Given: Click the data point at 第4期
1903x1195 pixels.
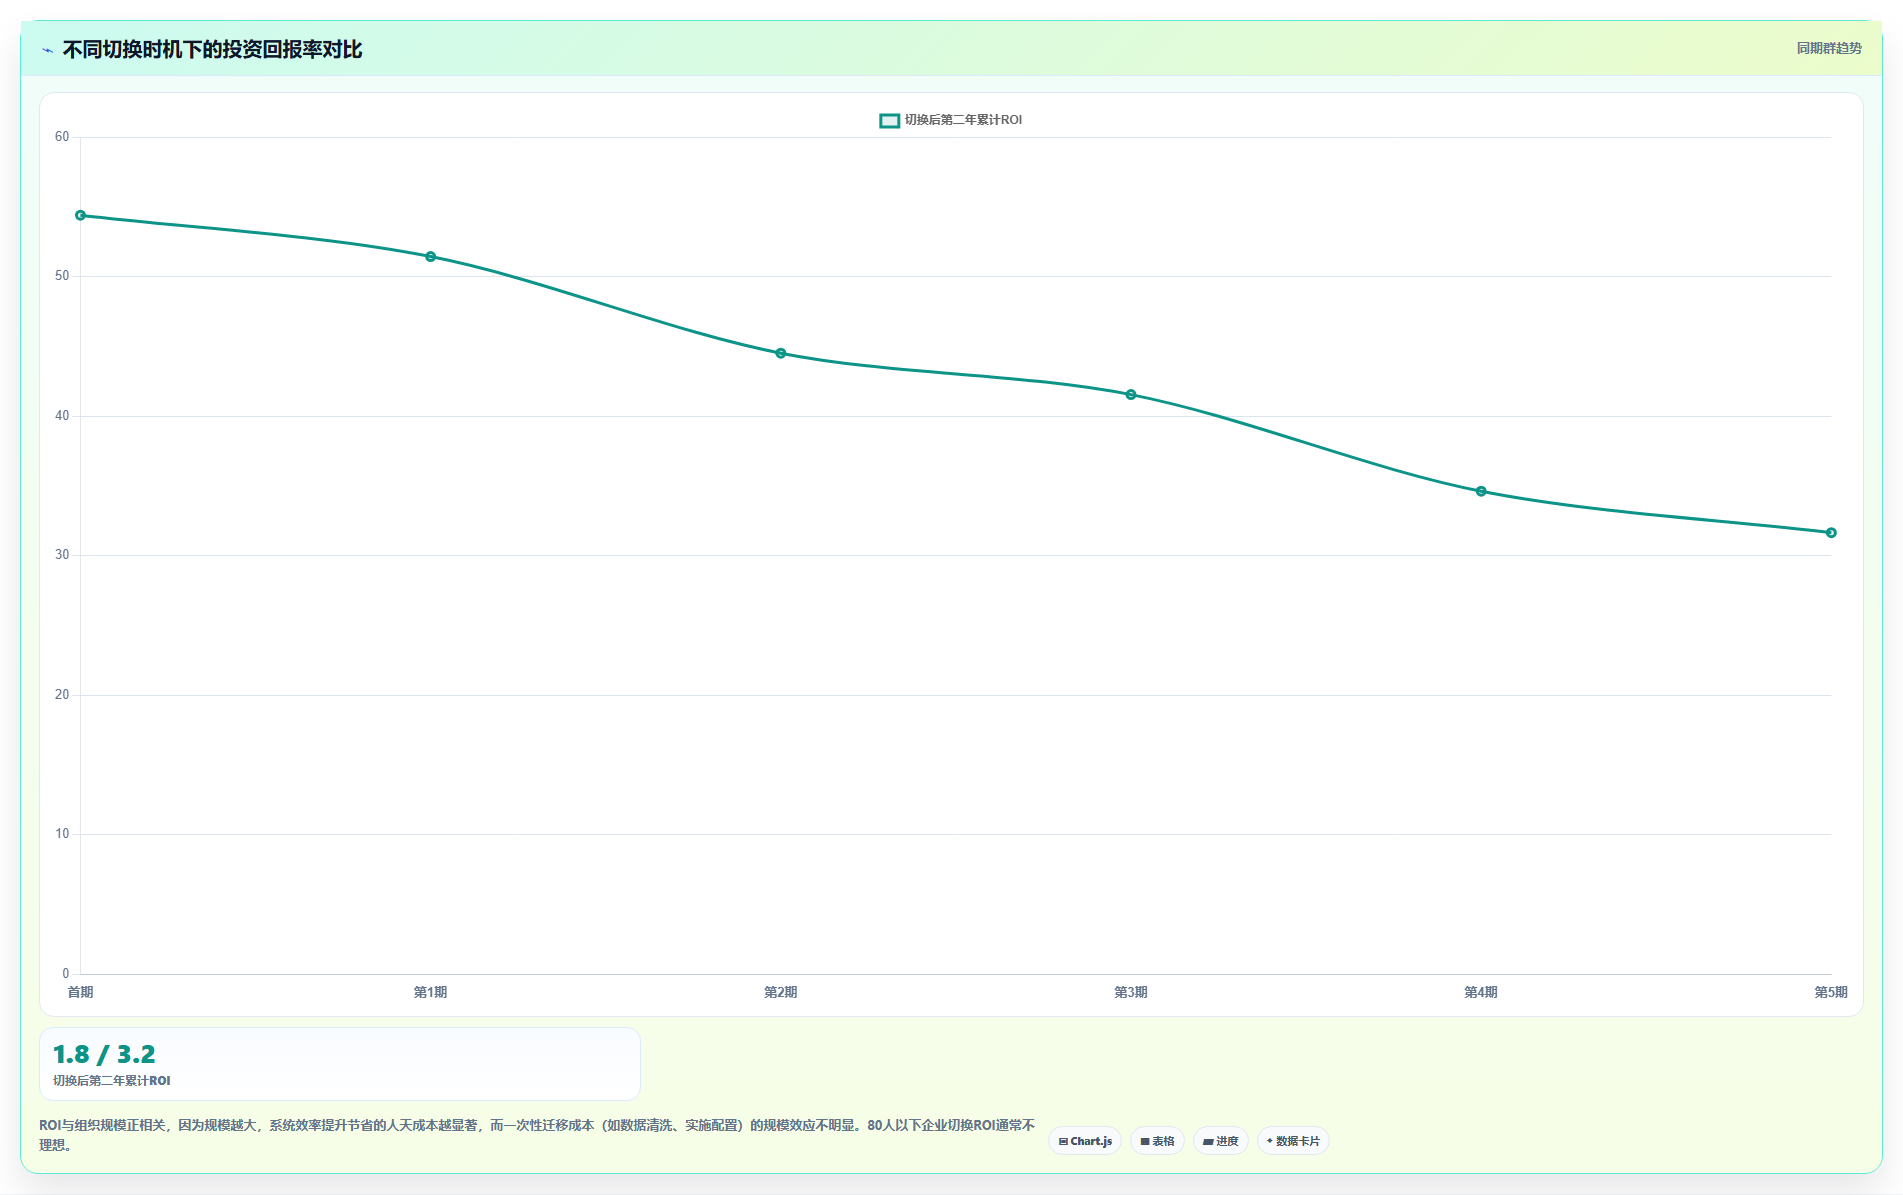Looking at the screenshot, I should click(x=1481, y=491).
